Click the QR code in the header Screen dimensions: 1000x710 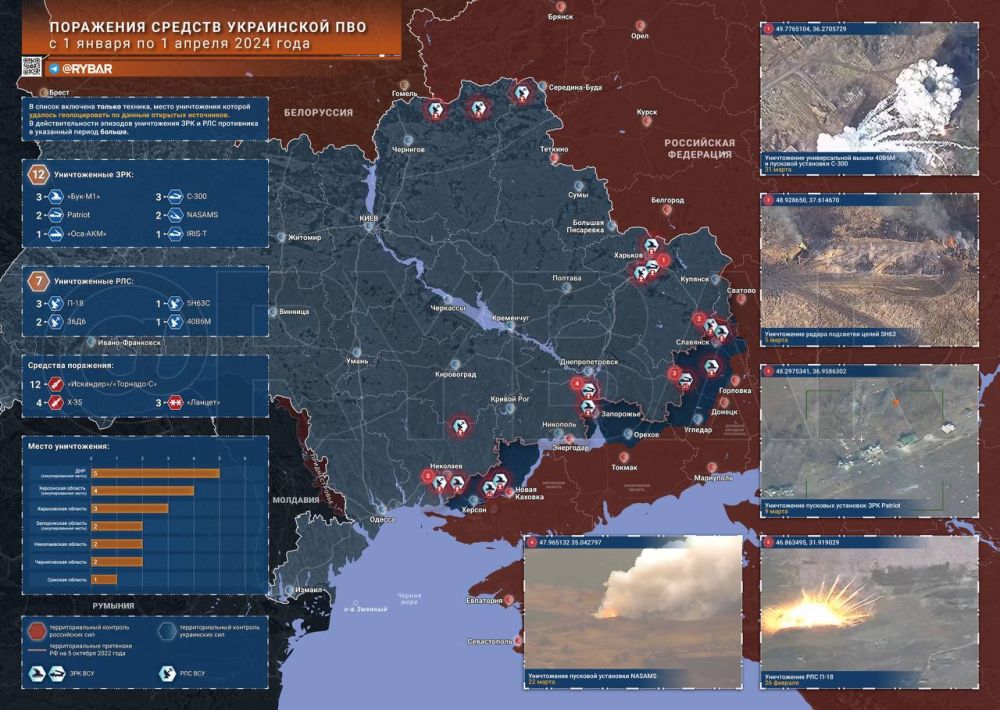31,68
